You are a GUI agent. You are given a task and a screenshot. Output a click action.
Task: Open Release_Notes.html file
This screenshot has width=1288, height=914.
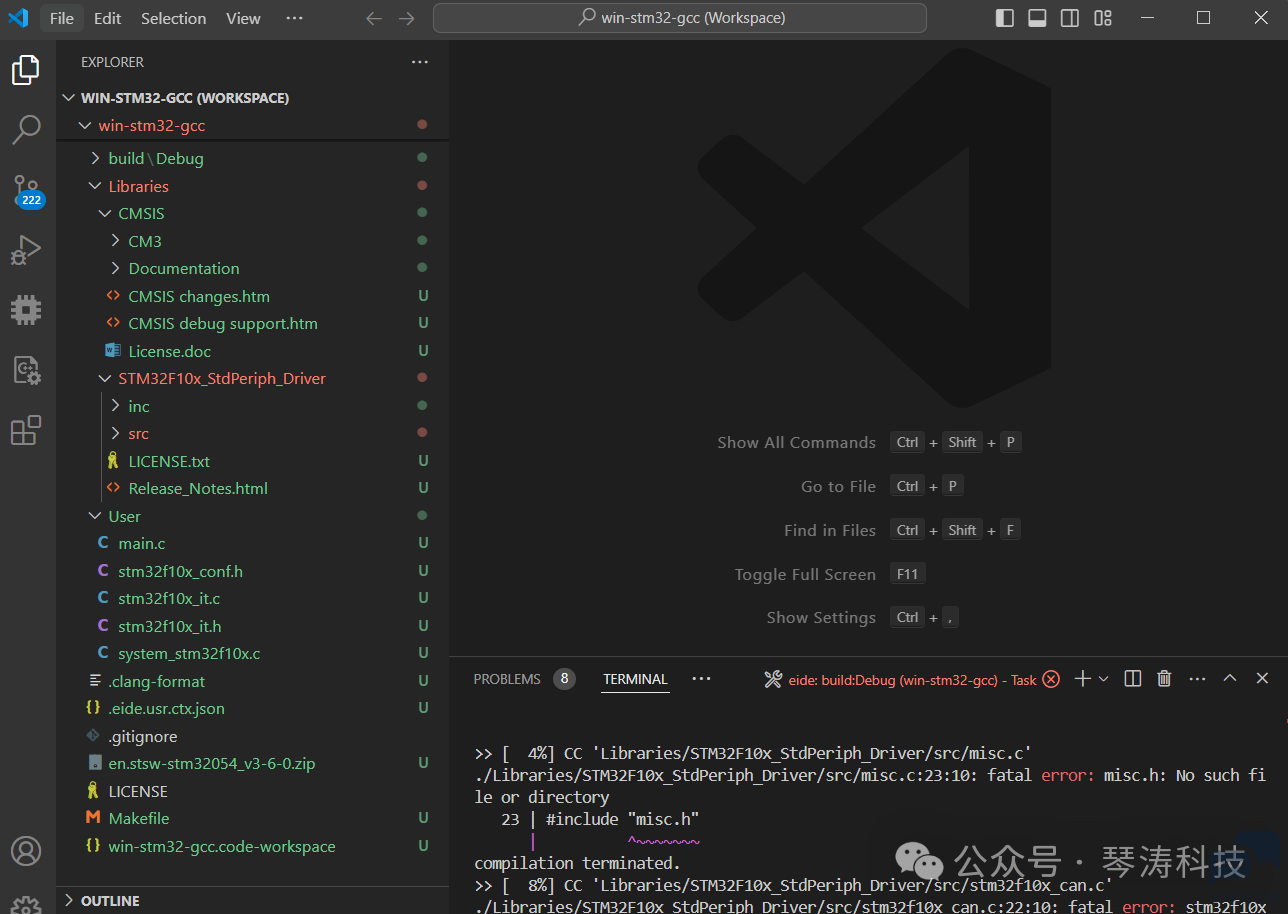tap(252, 488)
